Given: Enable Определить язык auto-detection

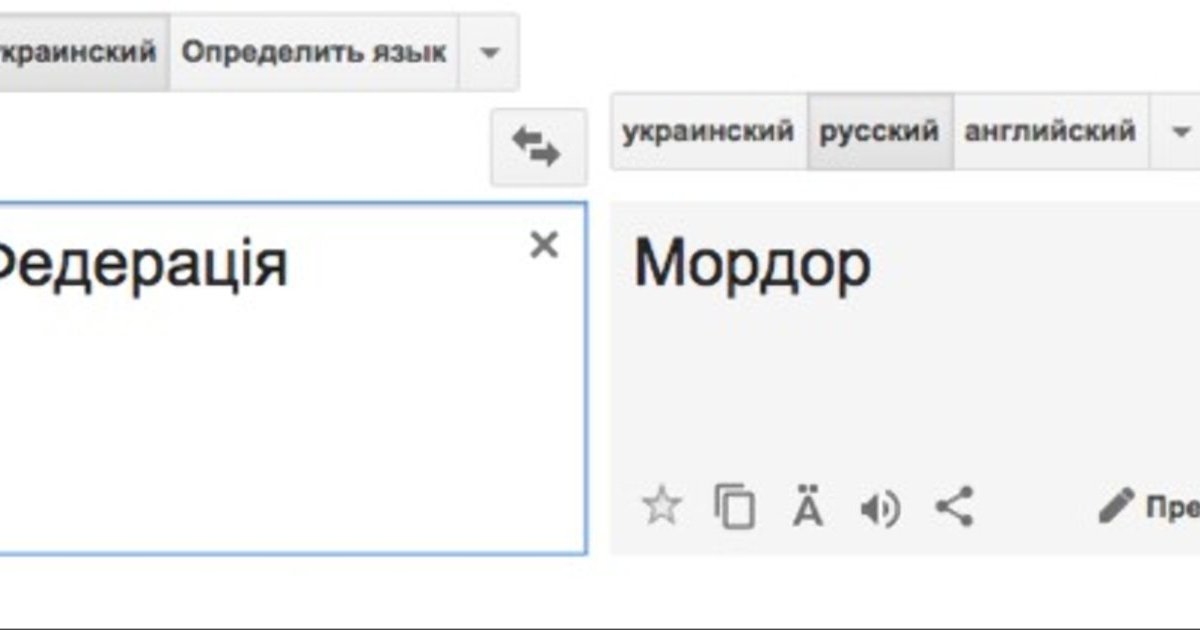Looking at the screenshot, I should [313, 52].
